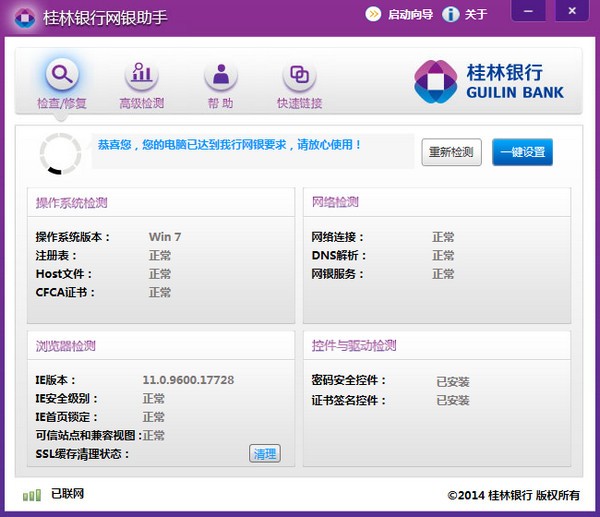Close the 网银助手 window

[x=572, y=11]
